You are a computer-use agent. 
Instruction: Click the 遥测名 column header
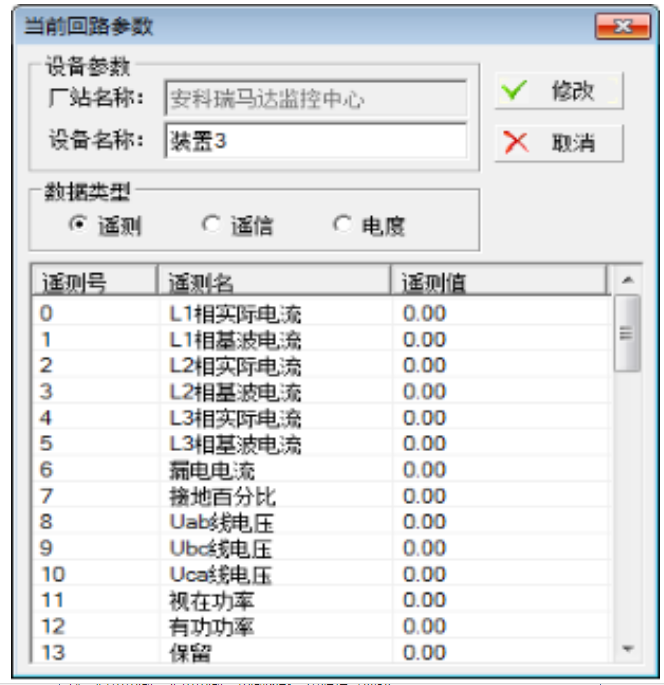click(x=274, y=281)
